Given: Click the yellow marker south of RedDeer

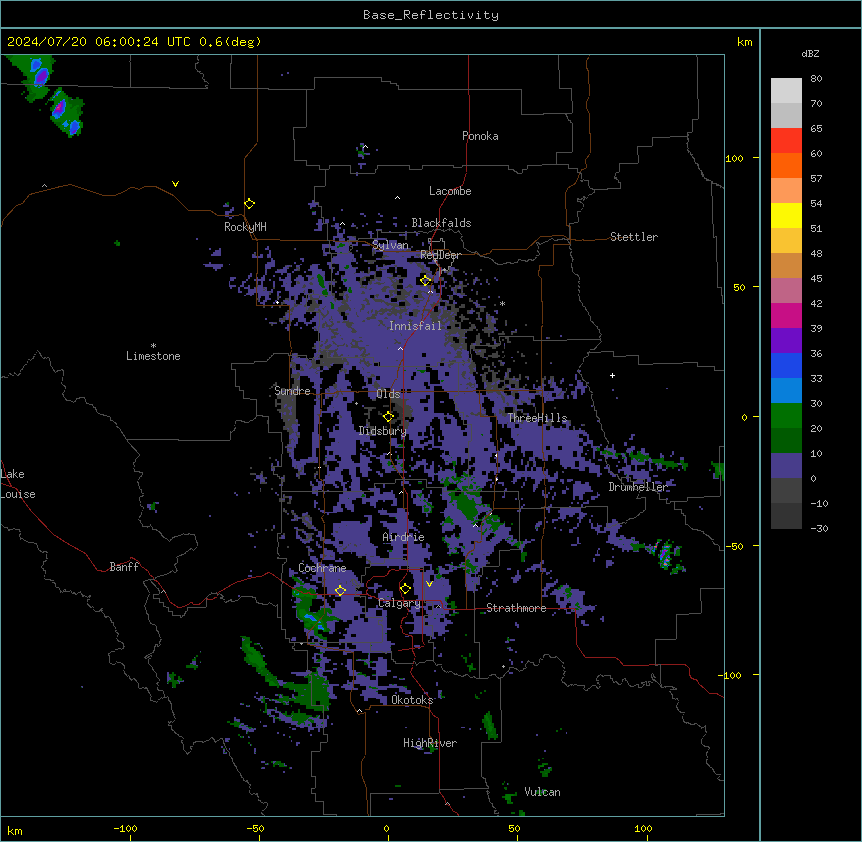Looking at the screenshot, I should click(x=426, y=280).
